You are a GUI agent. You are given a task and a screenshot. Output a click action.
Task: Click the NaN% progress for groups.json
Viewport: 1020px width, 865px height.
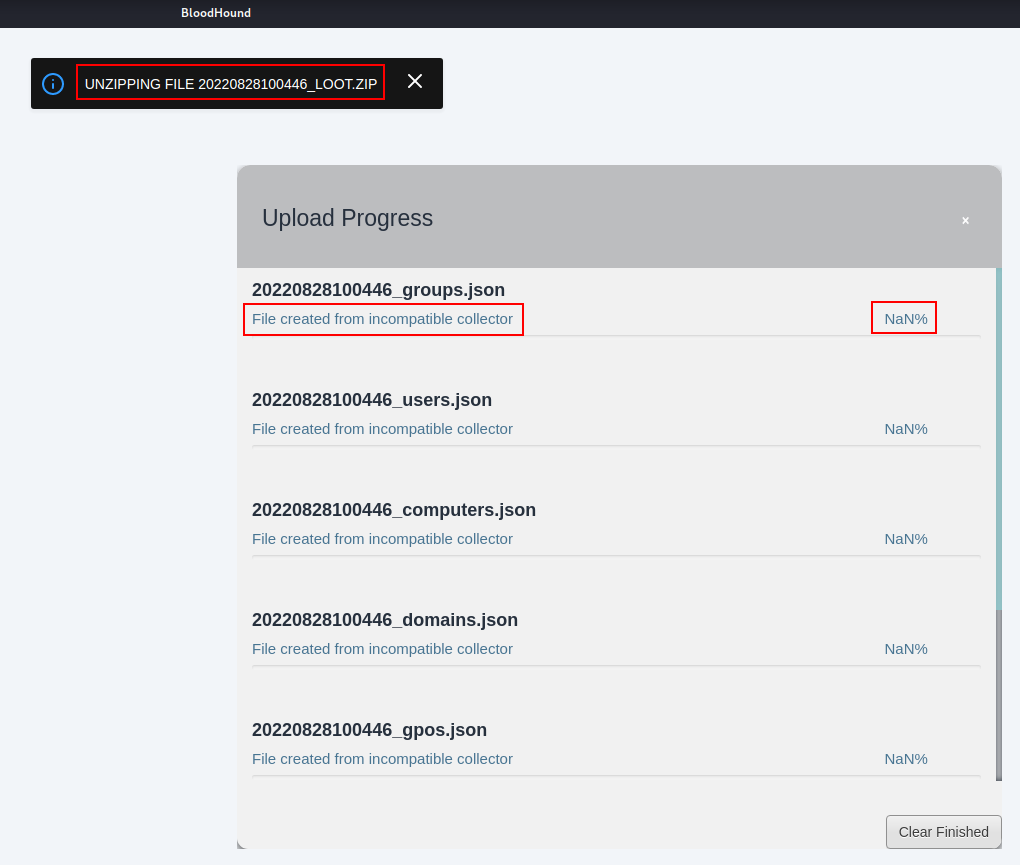click(x=905, y=319)
